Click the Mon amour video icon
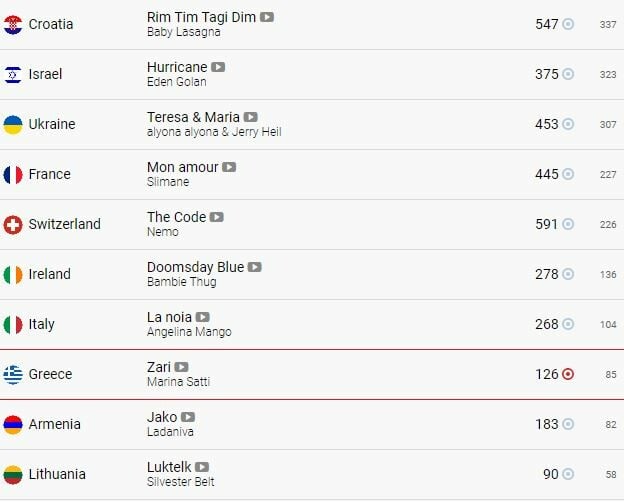The image size is (624, 502). [x=229, y=167]
